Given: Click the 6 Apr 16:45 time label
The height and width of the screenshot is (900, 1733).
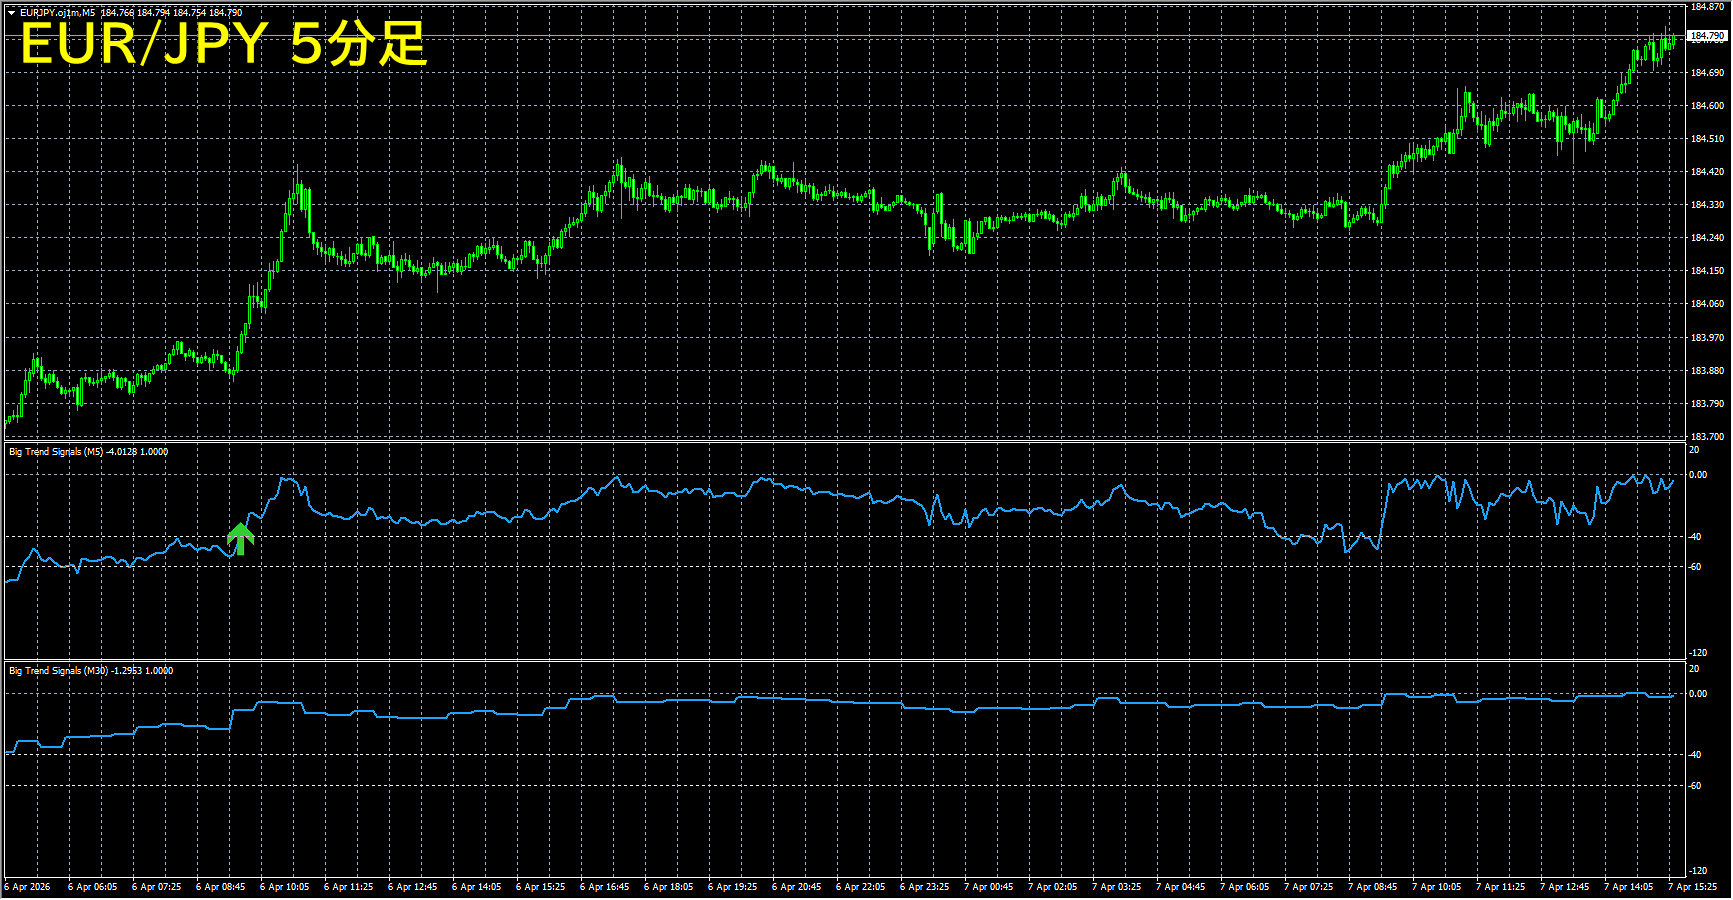Looking at the screenshot, I should point(604,887).
